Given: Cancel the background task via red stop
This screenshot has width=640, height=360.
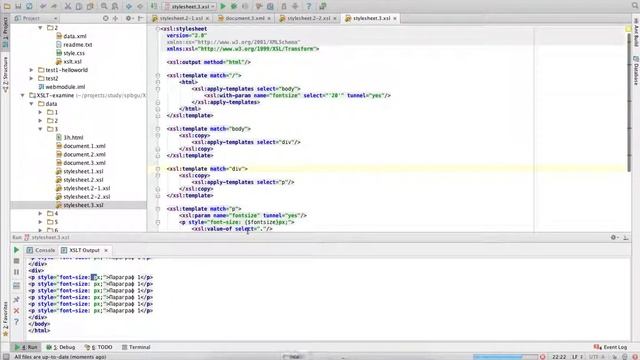Looking at the screenshot, I should point(542,357).
